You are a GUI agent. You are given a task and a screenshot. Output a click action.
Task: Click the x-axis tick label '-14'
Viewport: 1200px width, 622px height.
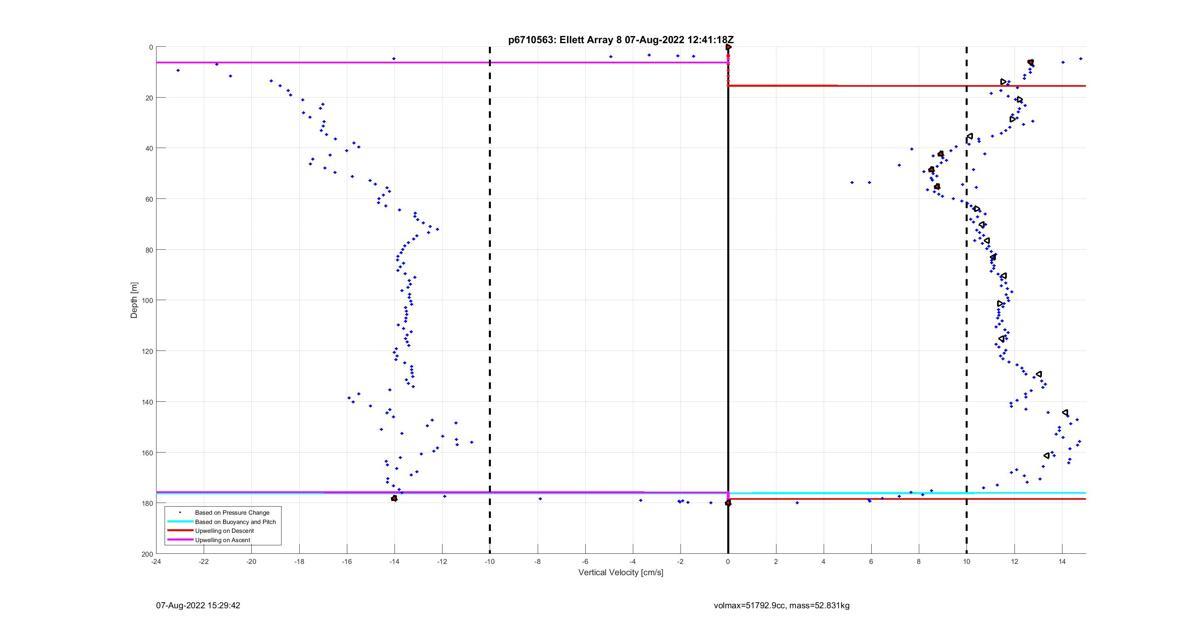coord(394,561)
